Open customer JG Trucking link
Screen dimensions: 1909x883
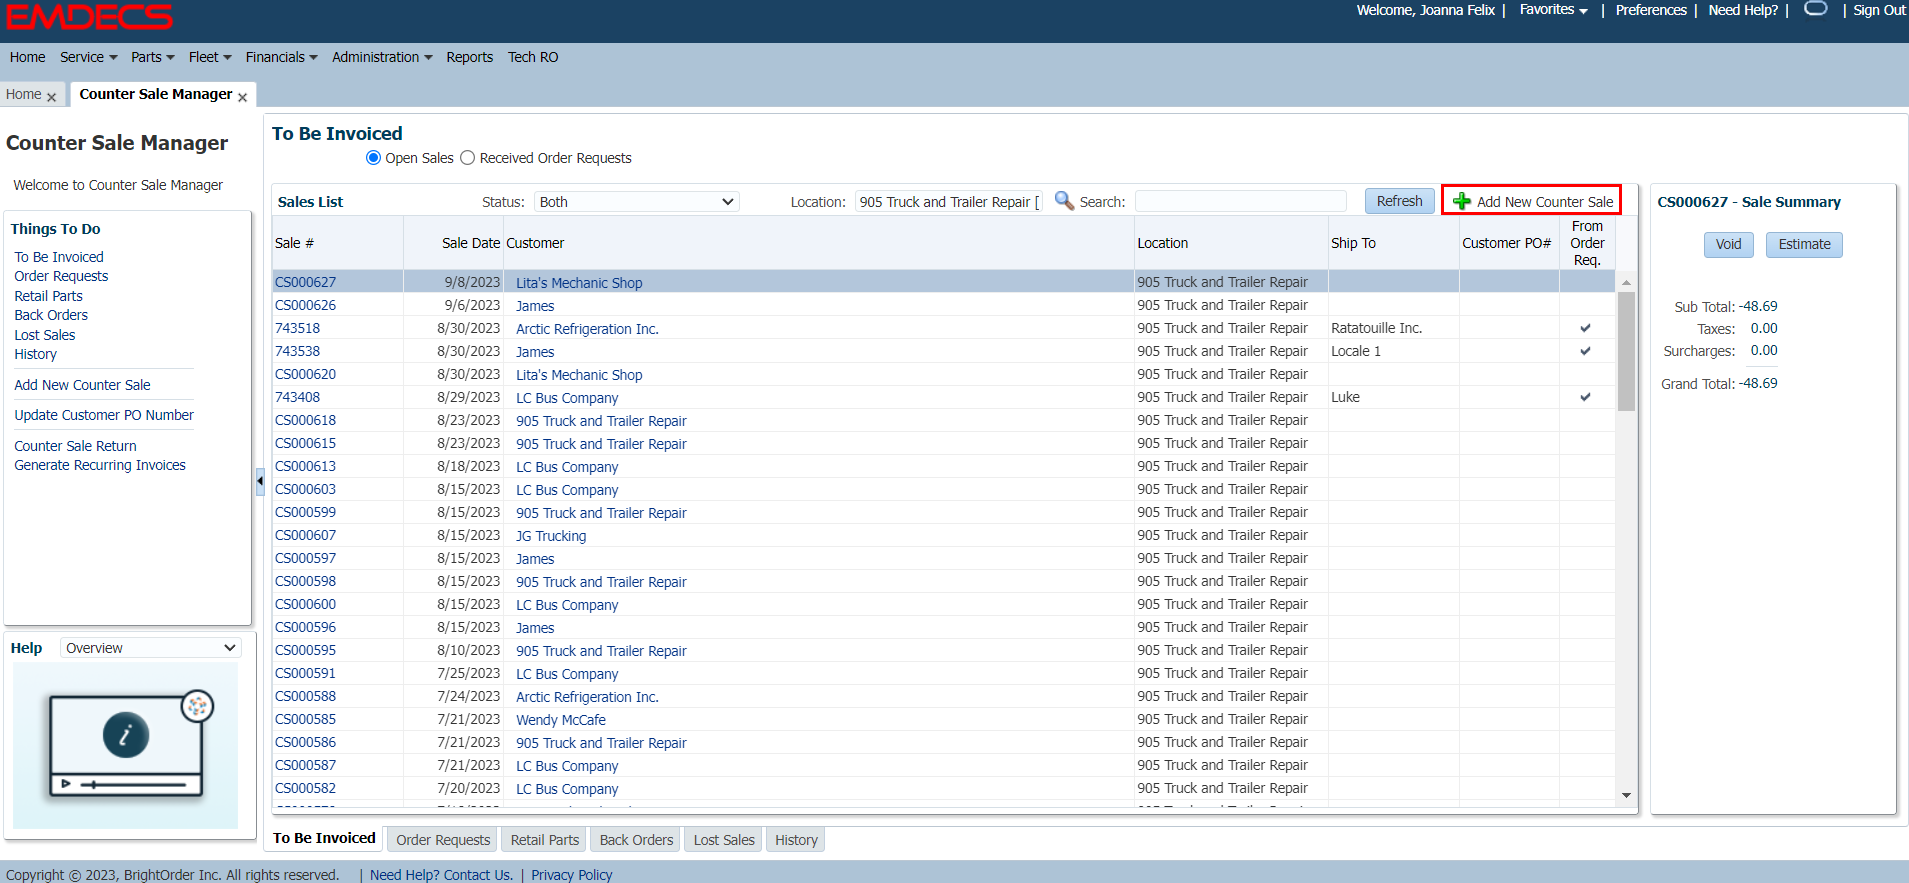coord(551,536)
